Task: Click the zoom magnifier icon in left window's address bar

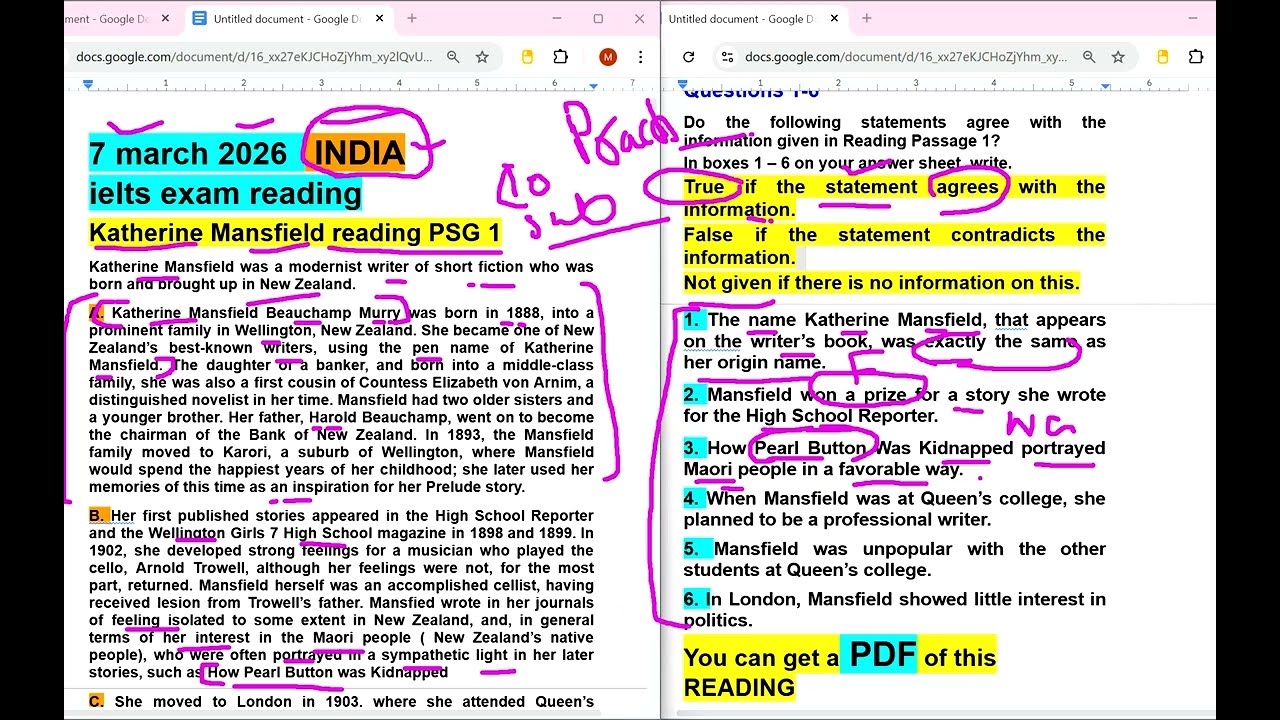Action: [454, 57]
